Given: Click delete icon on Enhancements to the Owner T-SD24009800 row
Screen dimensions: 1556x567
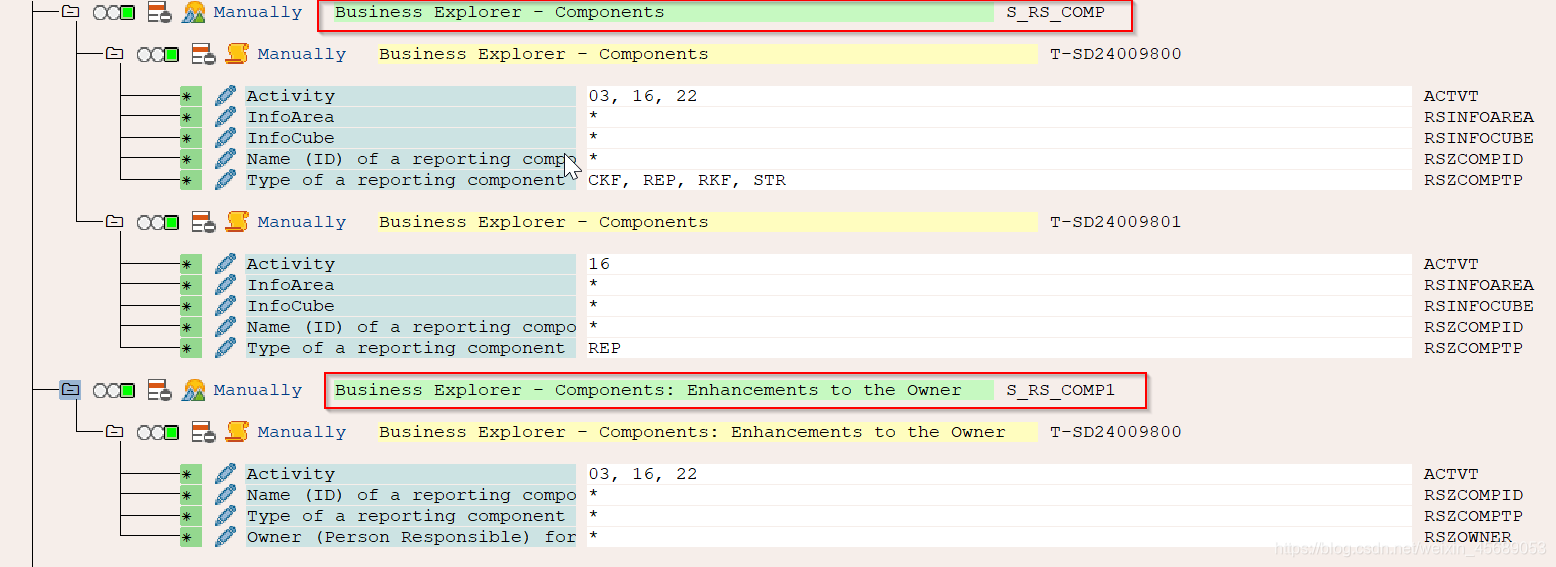Looking at the screenshot, I should 204,432.
